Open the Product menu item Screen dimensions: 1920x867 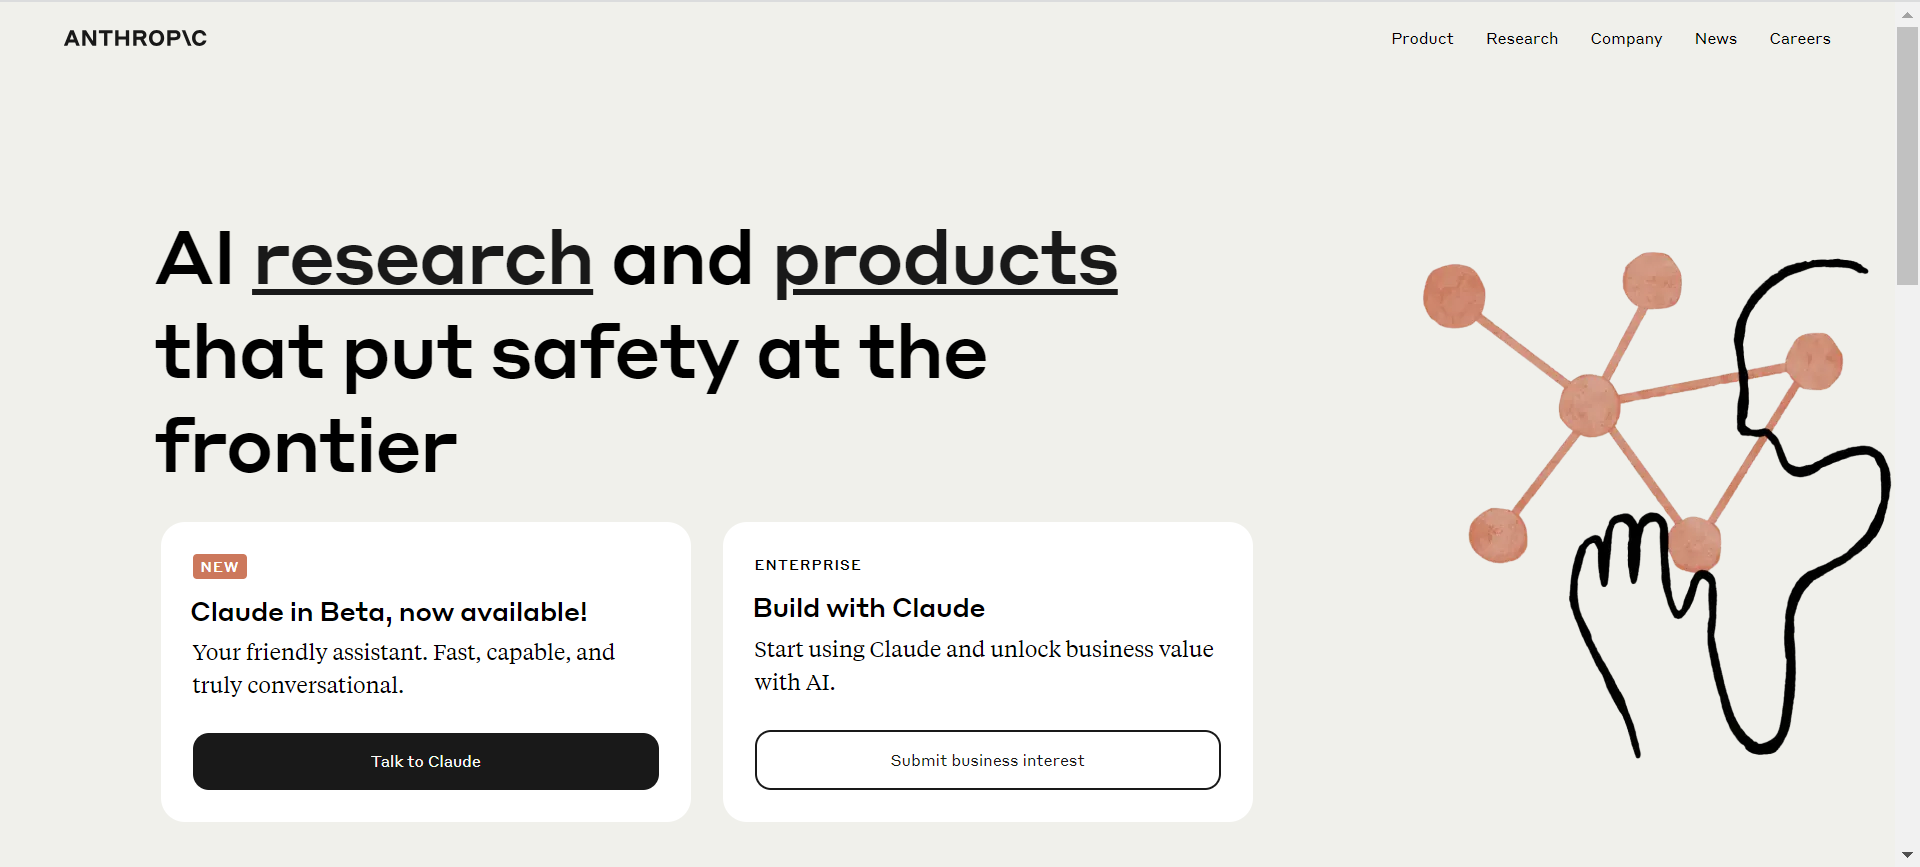click(x=1422, y=38)
